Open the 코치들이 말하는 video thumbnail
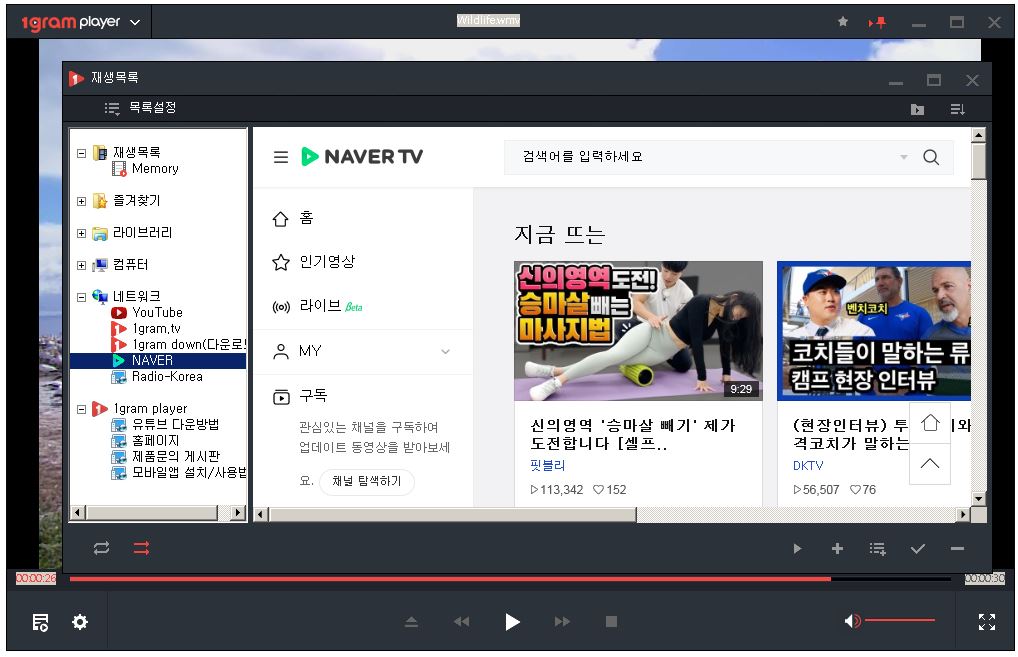 (874, 331)
